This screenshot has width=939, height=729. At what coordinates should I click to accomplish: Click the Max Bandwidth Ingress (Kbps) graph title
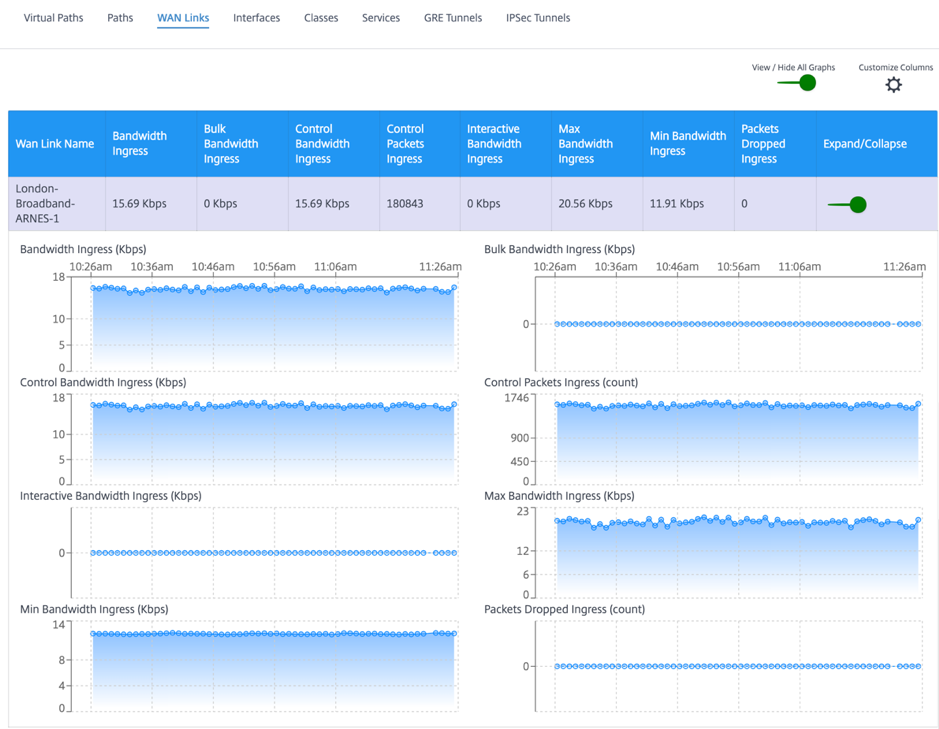[x=559, y=496]
